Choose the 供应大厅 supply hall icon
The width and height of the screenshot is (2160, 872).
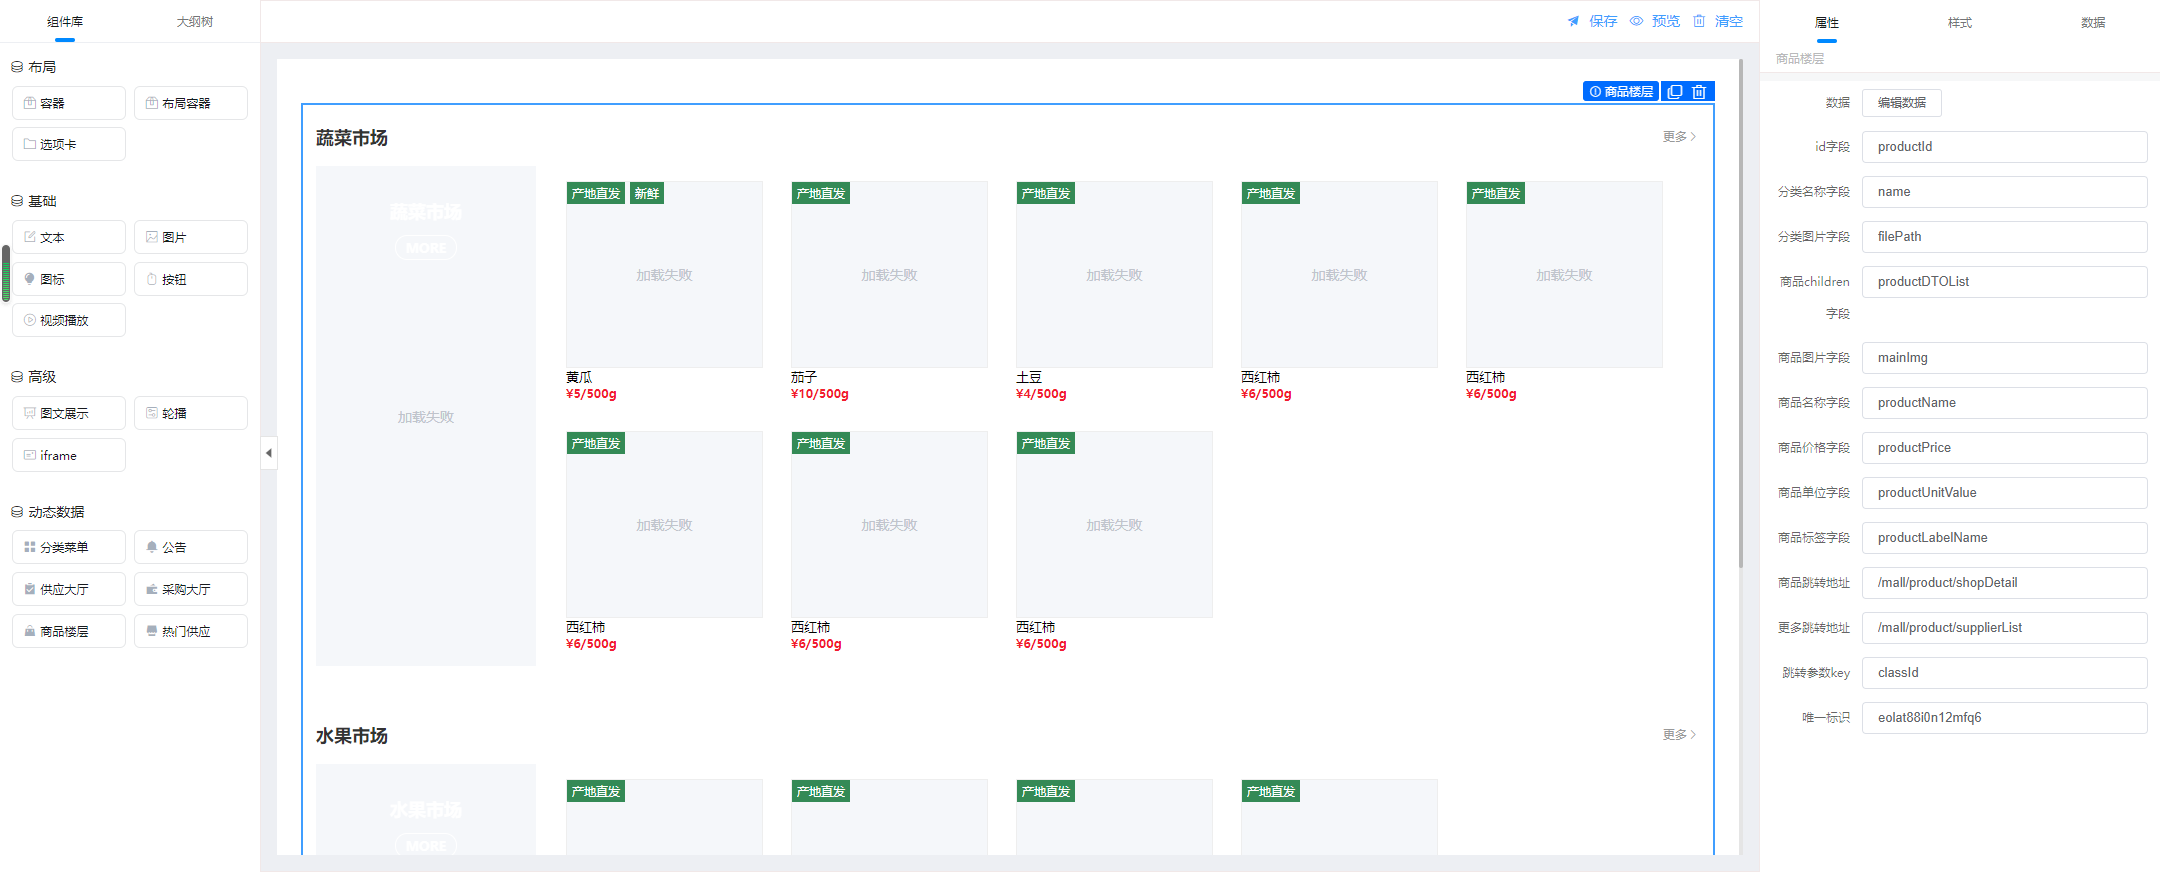click(30, 589)
